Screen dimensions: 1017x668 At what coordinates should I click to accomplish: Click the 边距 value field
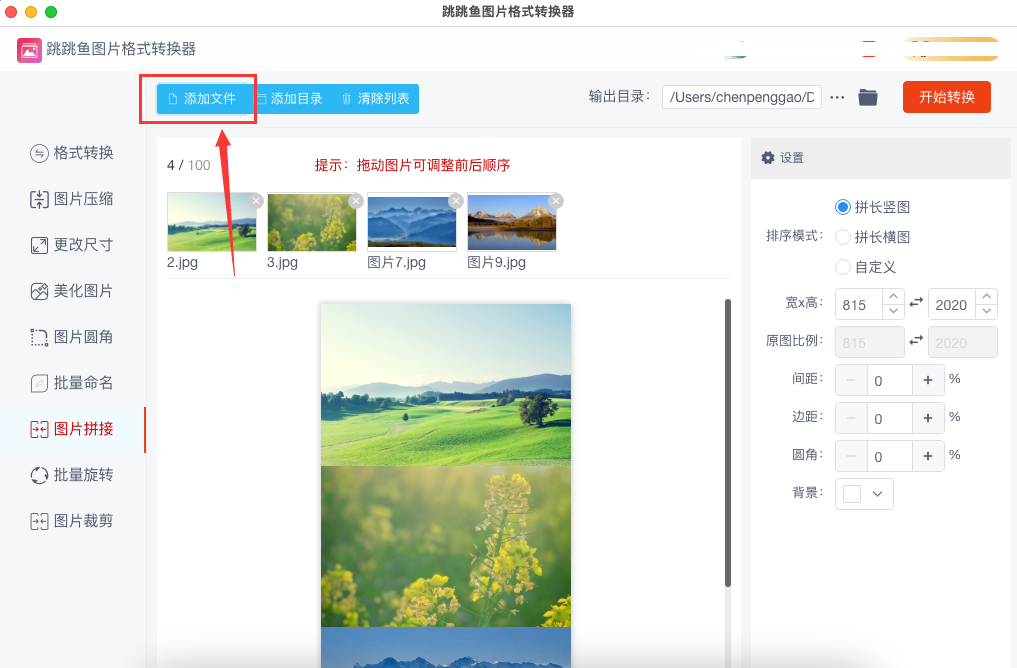pyautogui.click(x=890, y=418)
